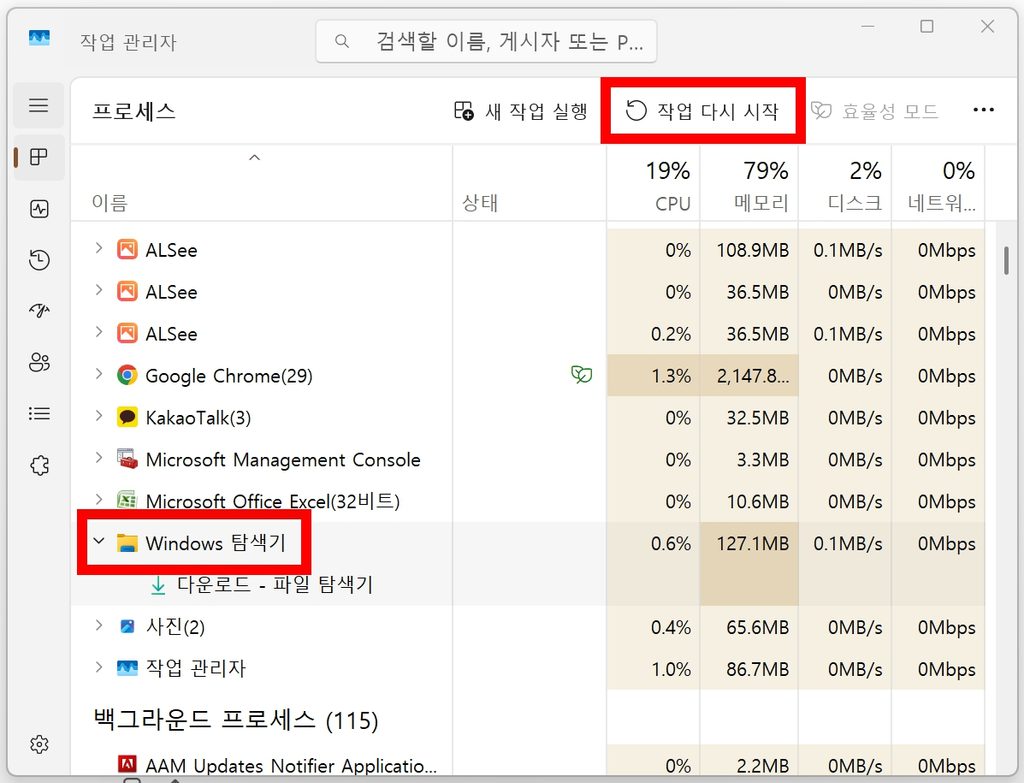Click the Microsoft Office Excel icon
Screen dimensions: 1024x783
[127, 500]
